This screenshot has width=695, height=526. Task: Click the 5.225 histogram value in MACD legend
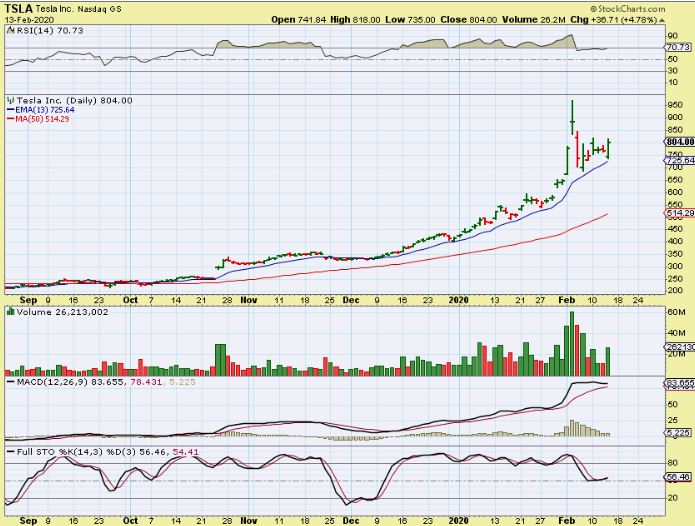click(x=182, y=382)
